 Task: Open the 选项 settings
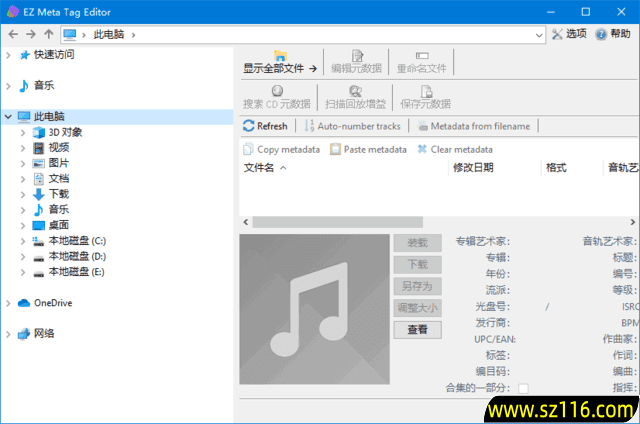click(568, 34)
